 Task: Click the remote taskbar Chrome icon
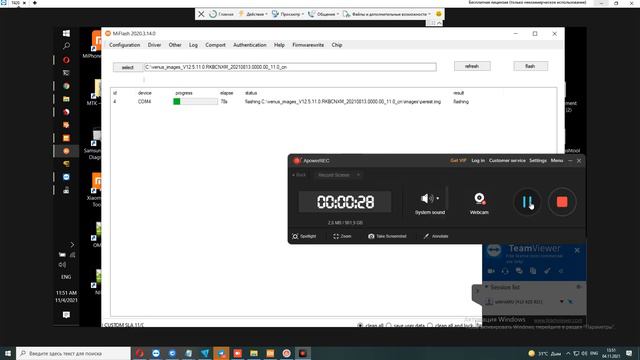[66, 86]
